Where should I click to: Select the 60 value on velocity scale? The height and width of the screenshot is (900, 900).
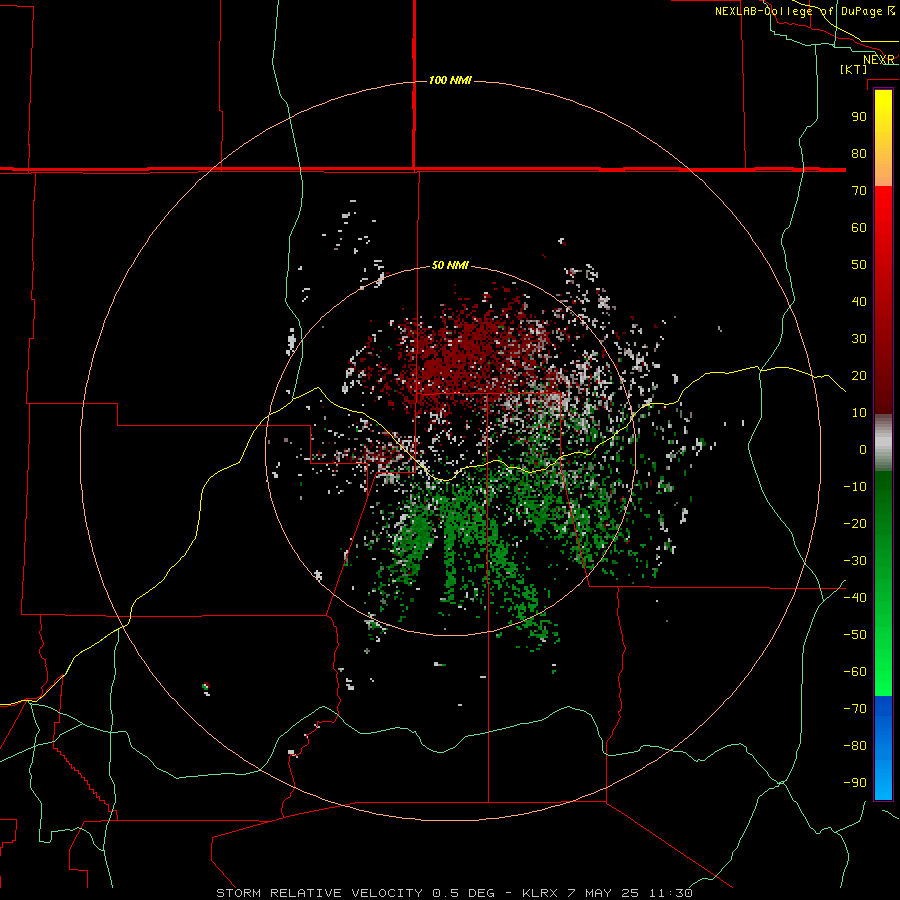[x=859, y=228]
